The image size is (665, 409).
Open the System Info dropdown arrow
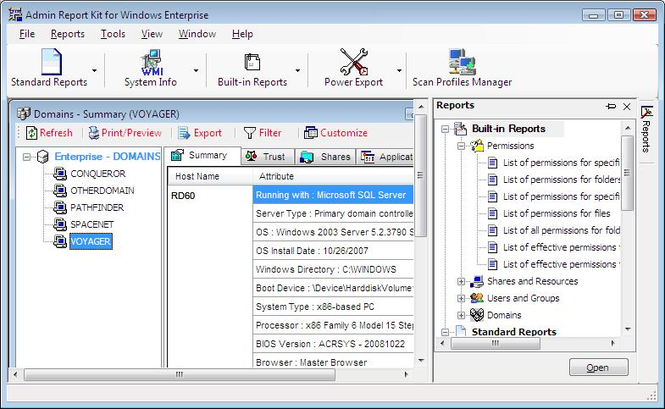pyautogui.click(x=196, y=70)
